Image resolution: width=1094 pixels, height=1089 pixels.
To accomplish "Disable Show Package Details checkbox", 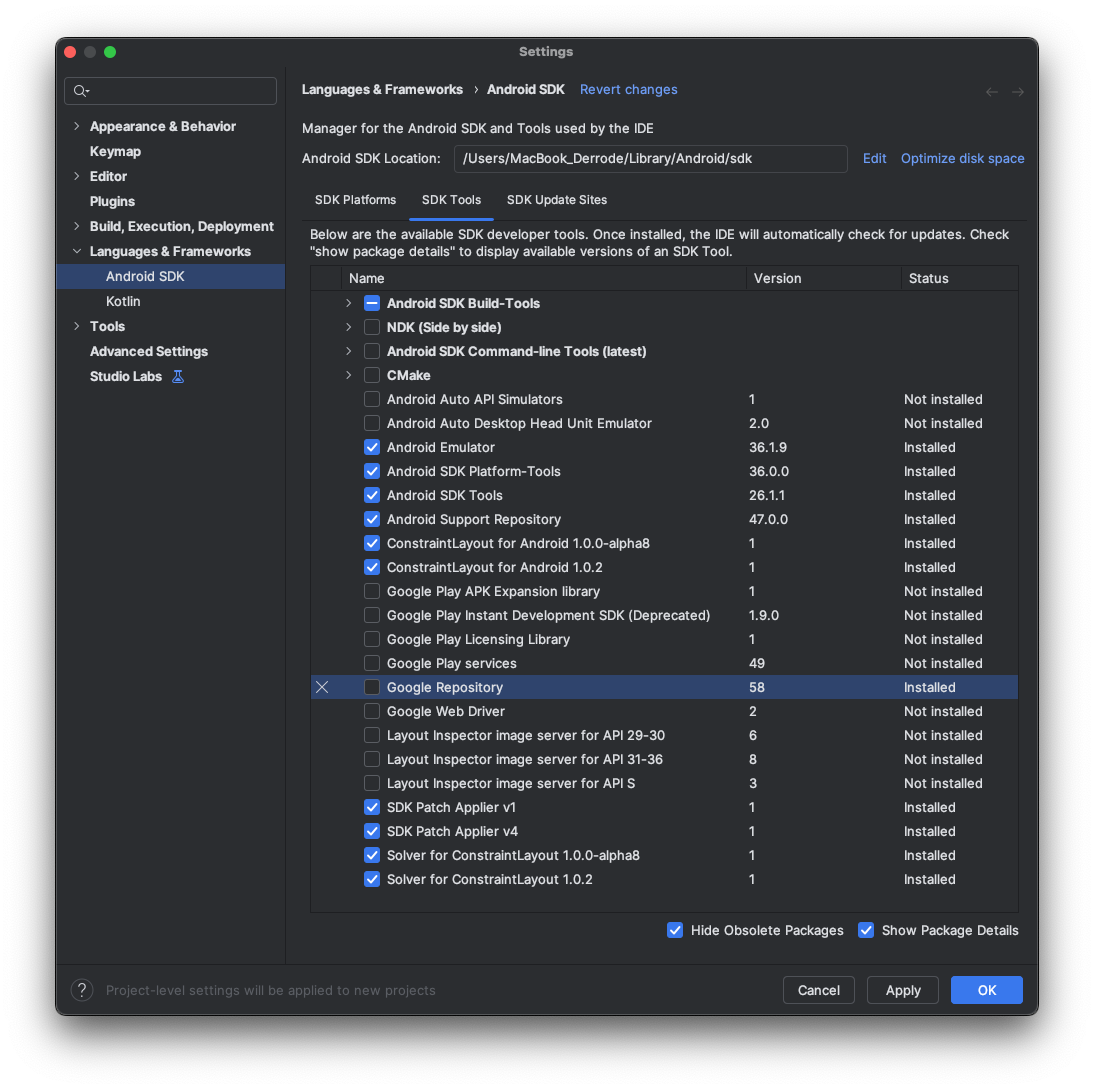I will pos(866,930).
